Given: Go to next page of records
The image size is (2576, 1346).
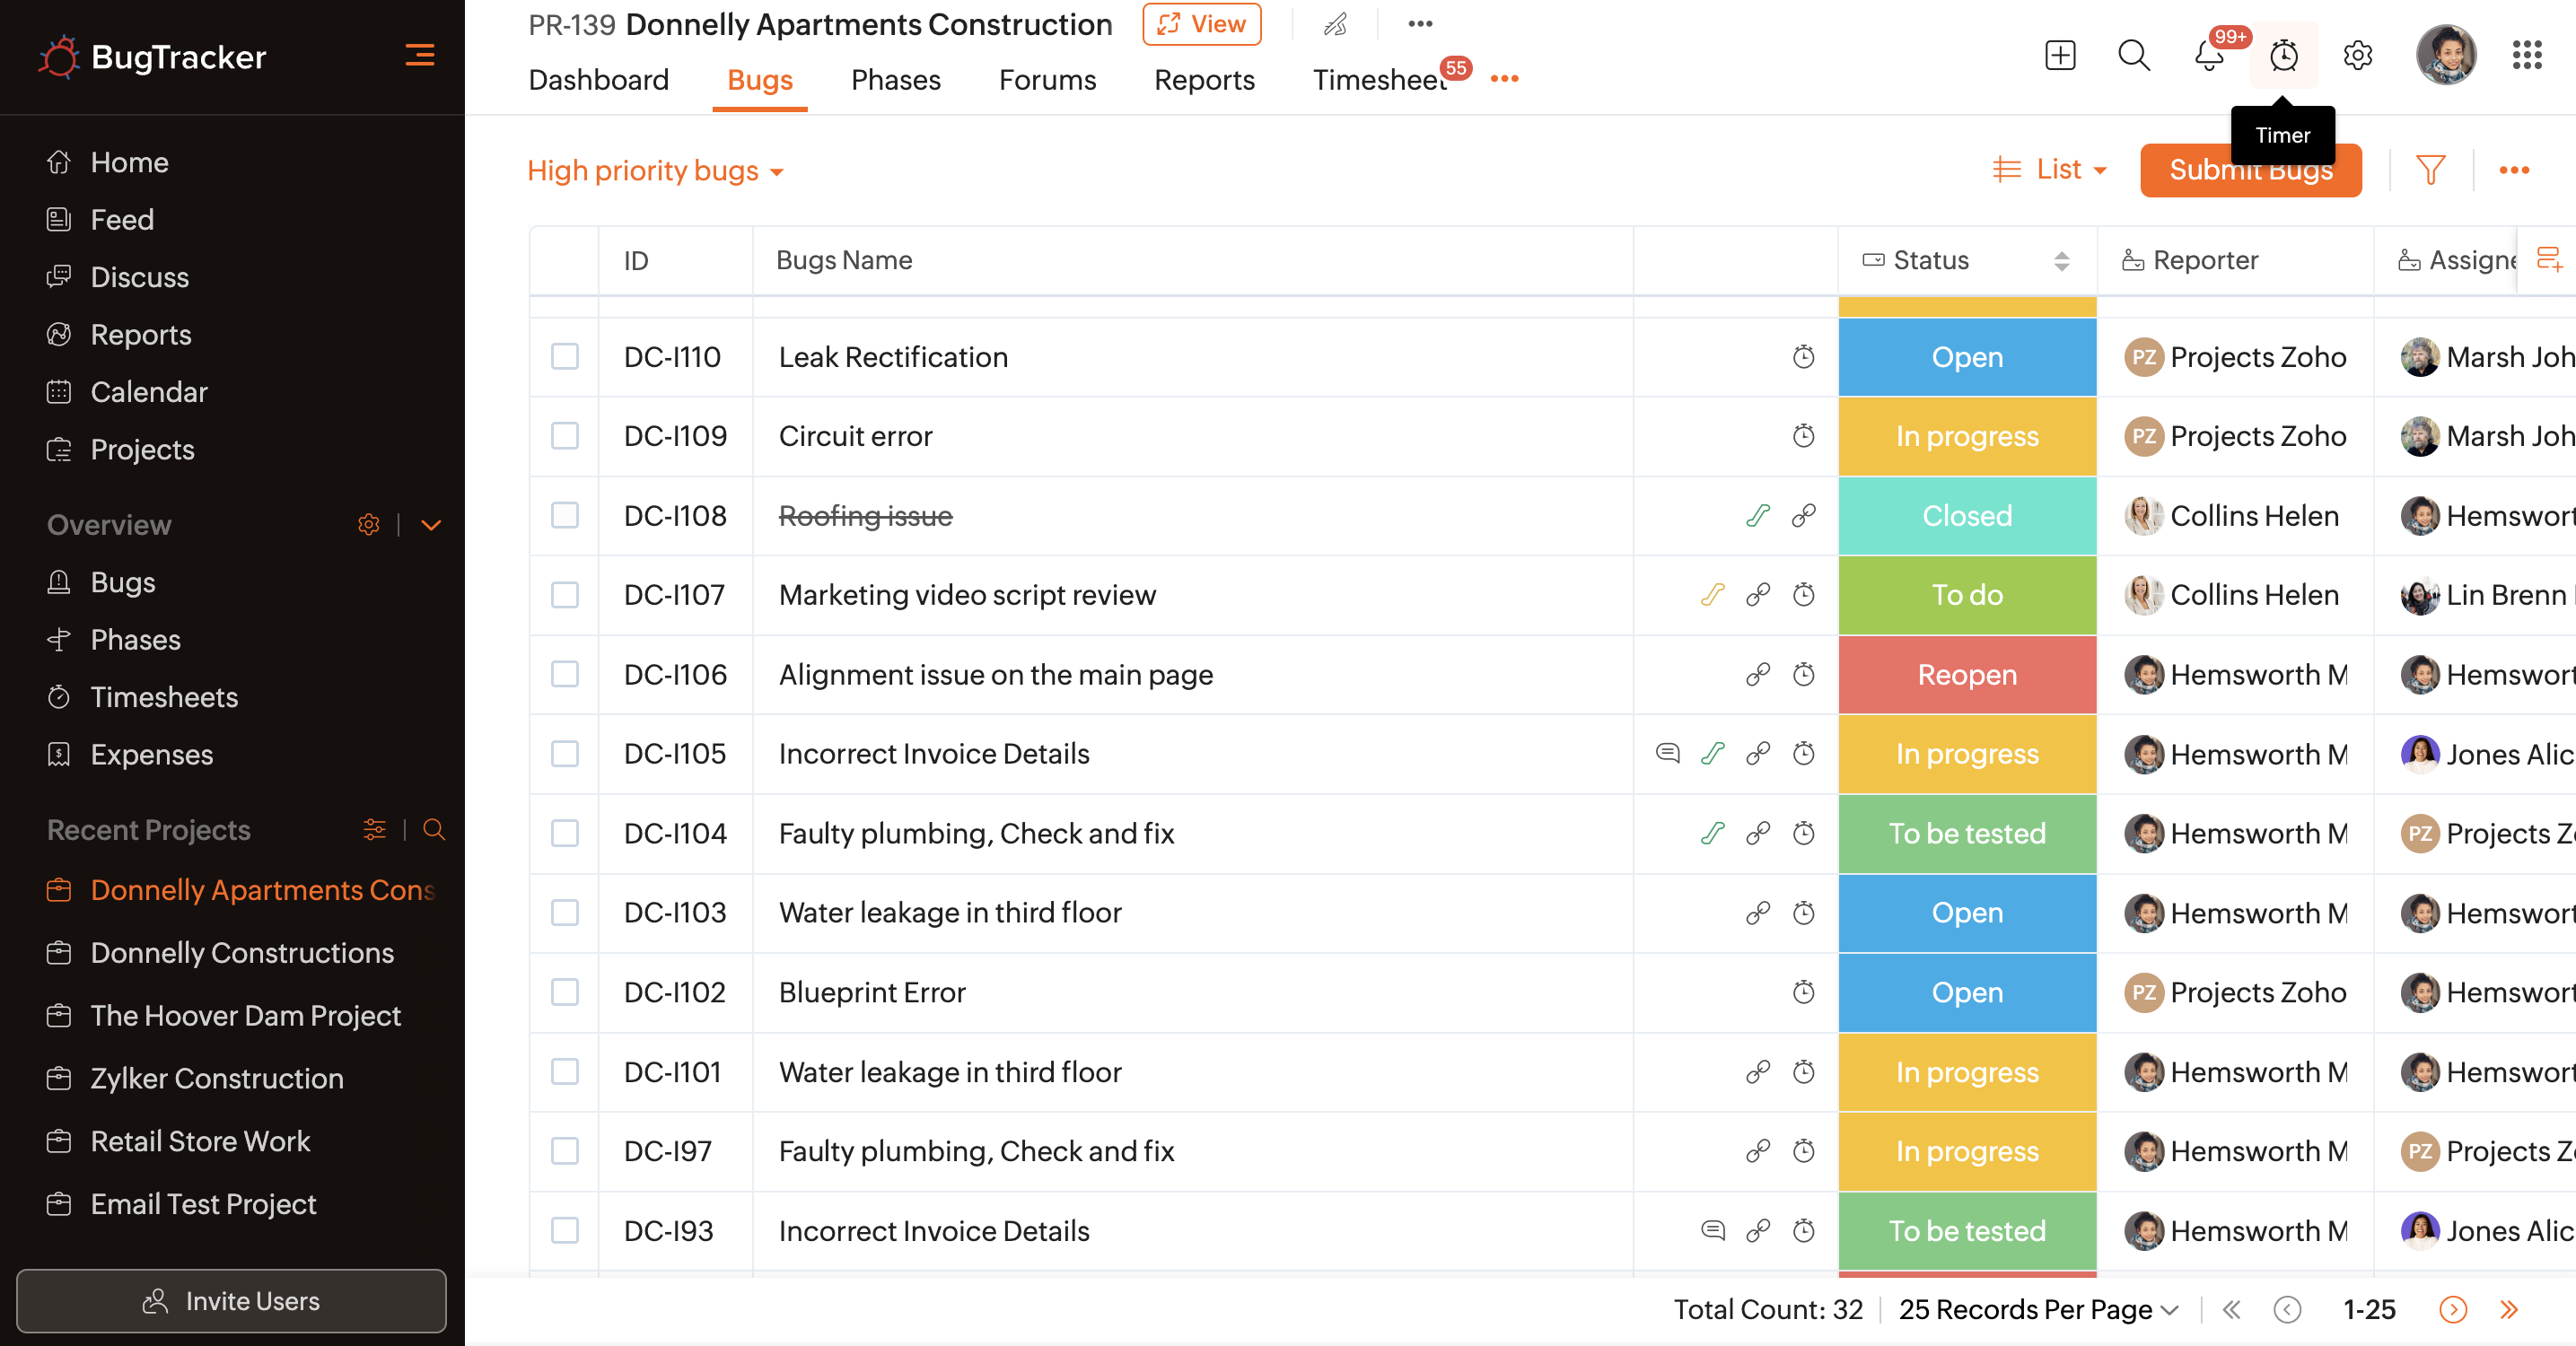Looking at the screenshot, I should [x=2452, y=1309].
